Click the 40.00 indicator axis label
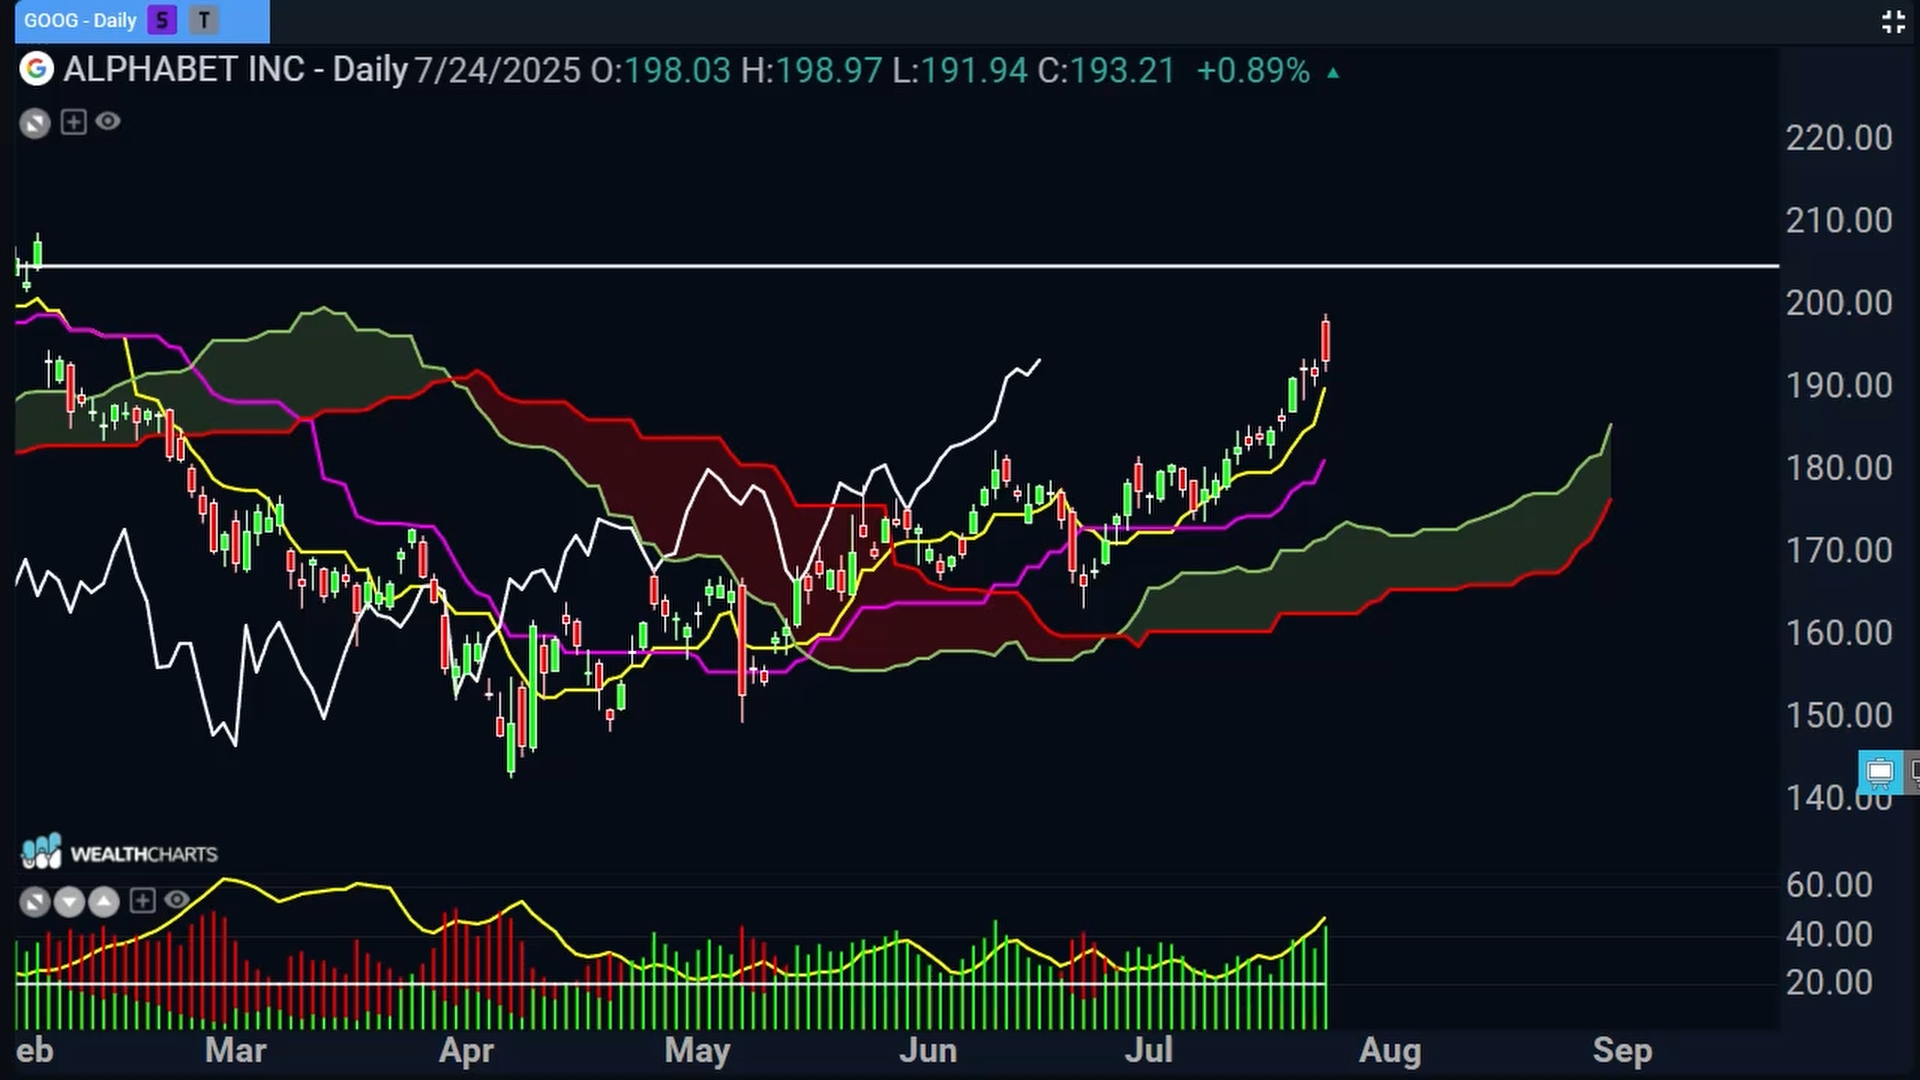Screen dimensions: 1920x1080 click(1829, 935)
